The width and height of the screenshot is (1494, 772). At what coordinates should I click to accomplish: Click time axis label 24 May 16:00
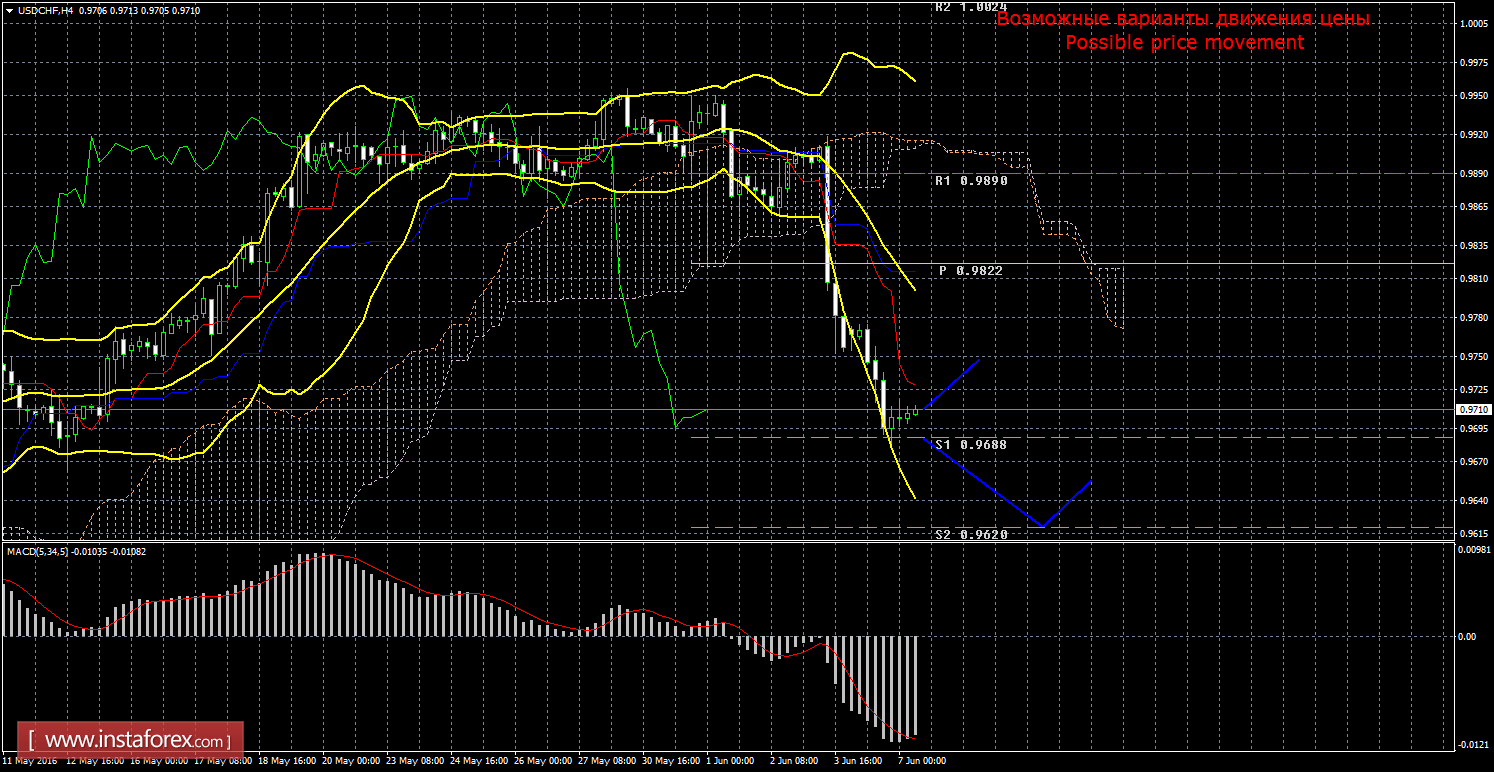(481, 761)
